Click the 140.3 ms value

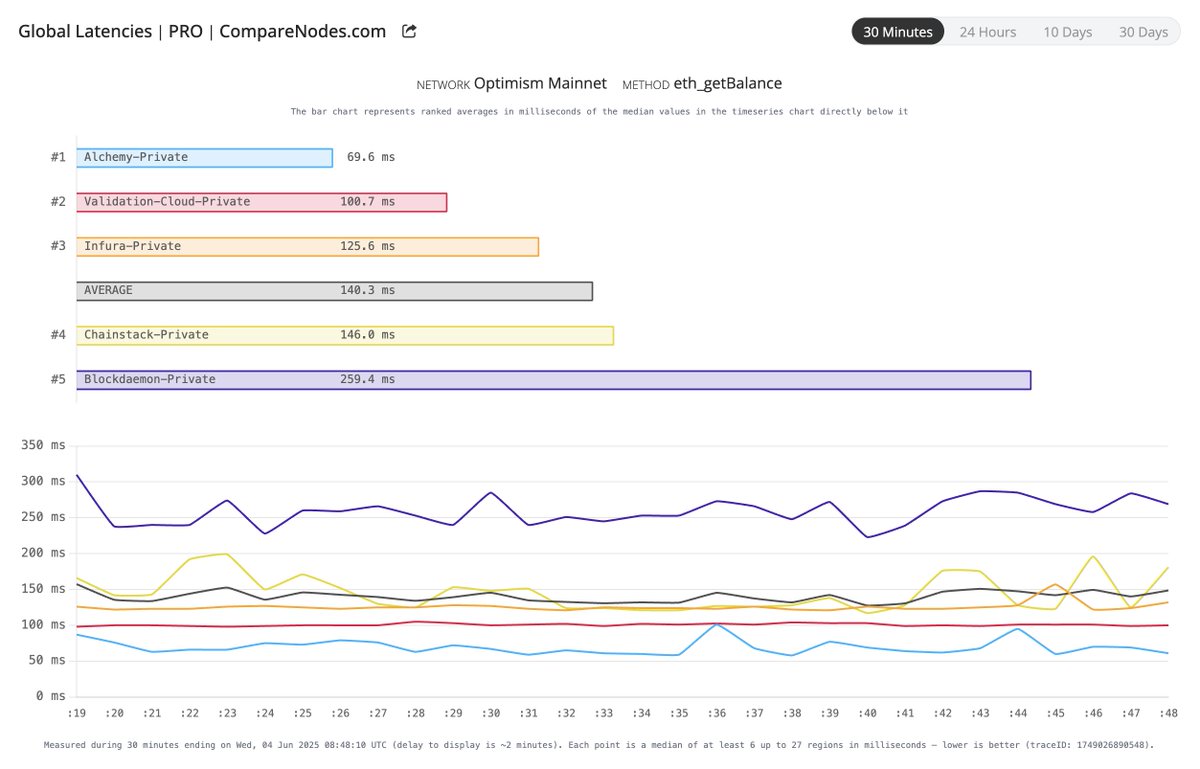368,291
